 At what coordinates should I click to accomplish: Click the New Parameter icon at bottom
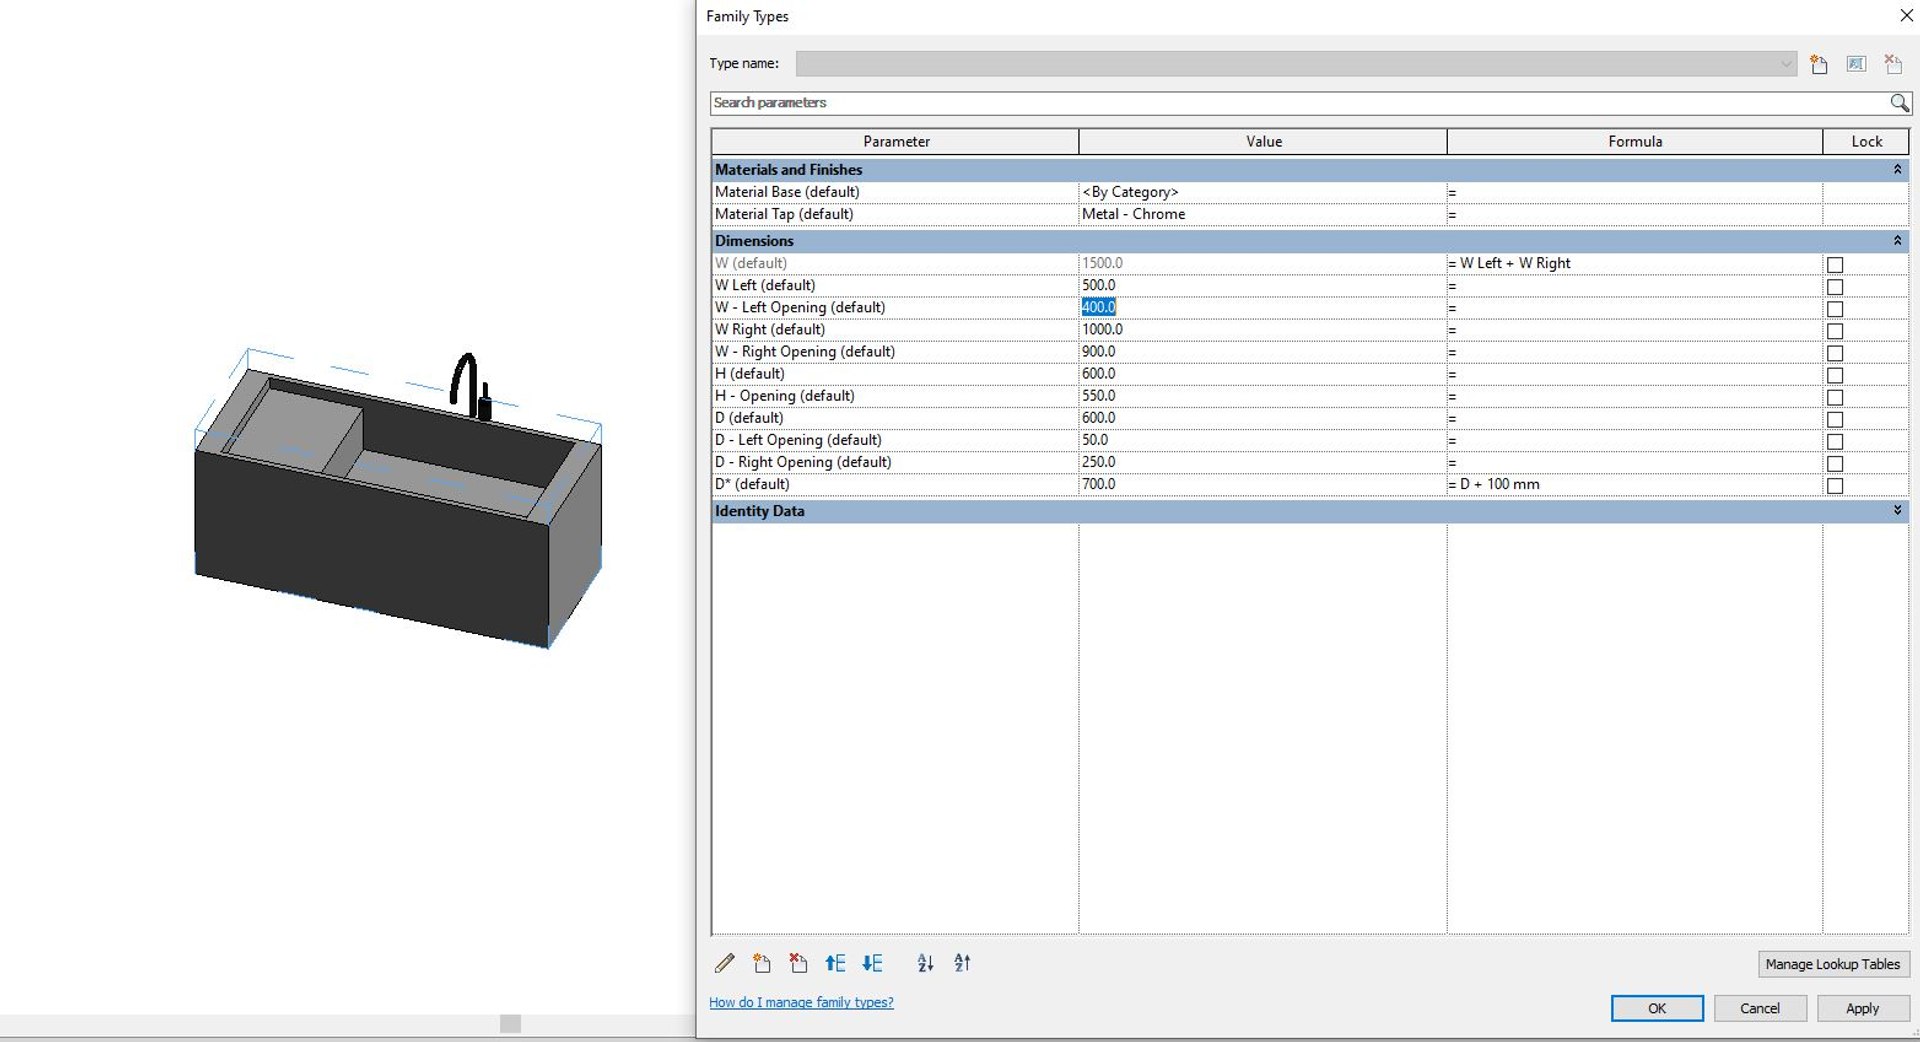(762, 963)
